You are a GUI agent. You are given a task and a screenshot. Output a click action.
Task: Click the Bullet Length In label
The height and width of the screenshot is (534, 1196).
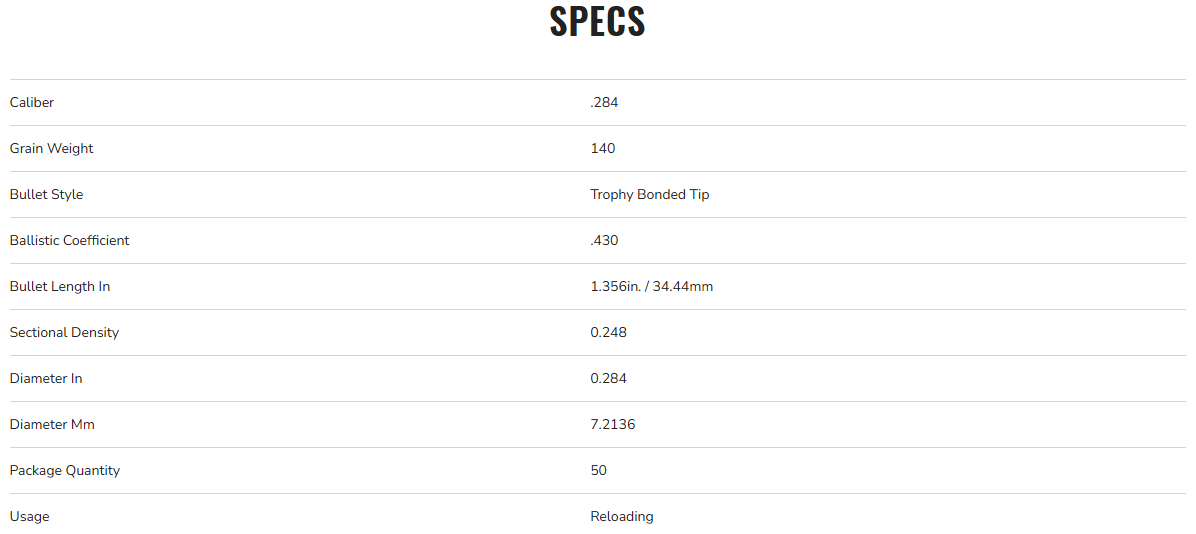[x=60, y=286]
